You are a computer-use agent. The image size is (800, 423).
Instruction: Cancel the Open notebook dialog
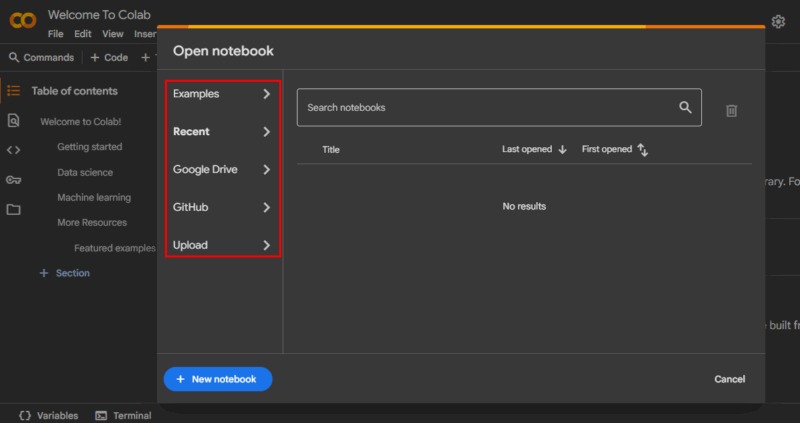pyautogui.click(x=729, y=380)
